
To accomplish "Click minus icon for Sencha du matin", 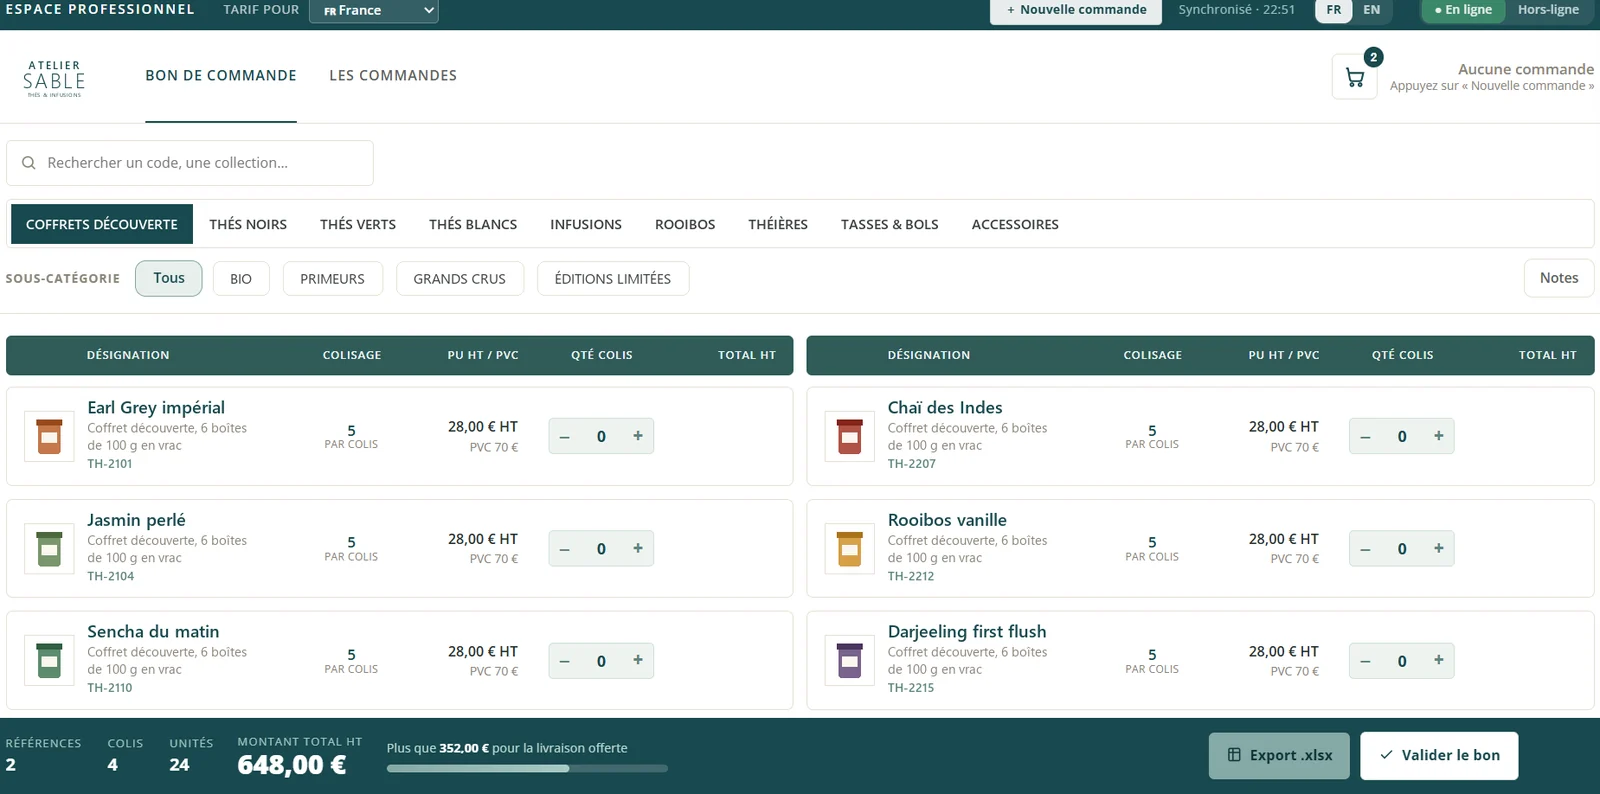I will (x=564, y=660).
